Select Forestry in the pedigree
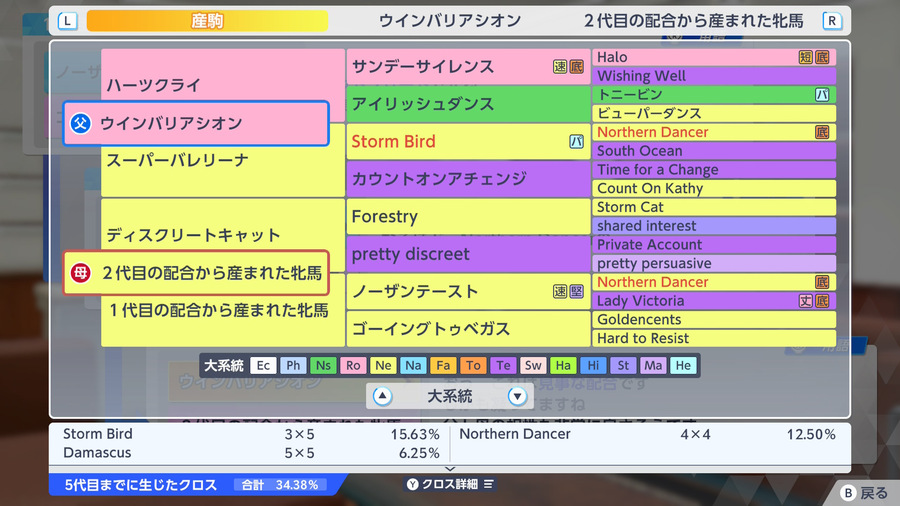The image size is (900, 506). [x=468, y=216]
